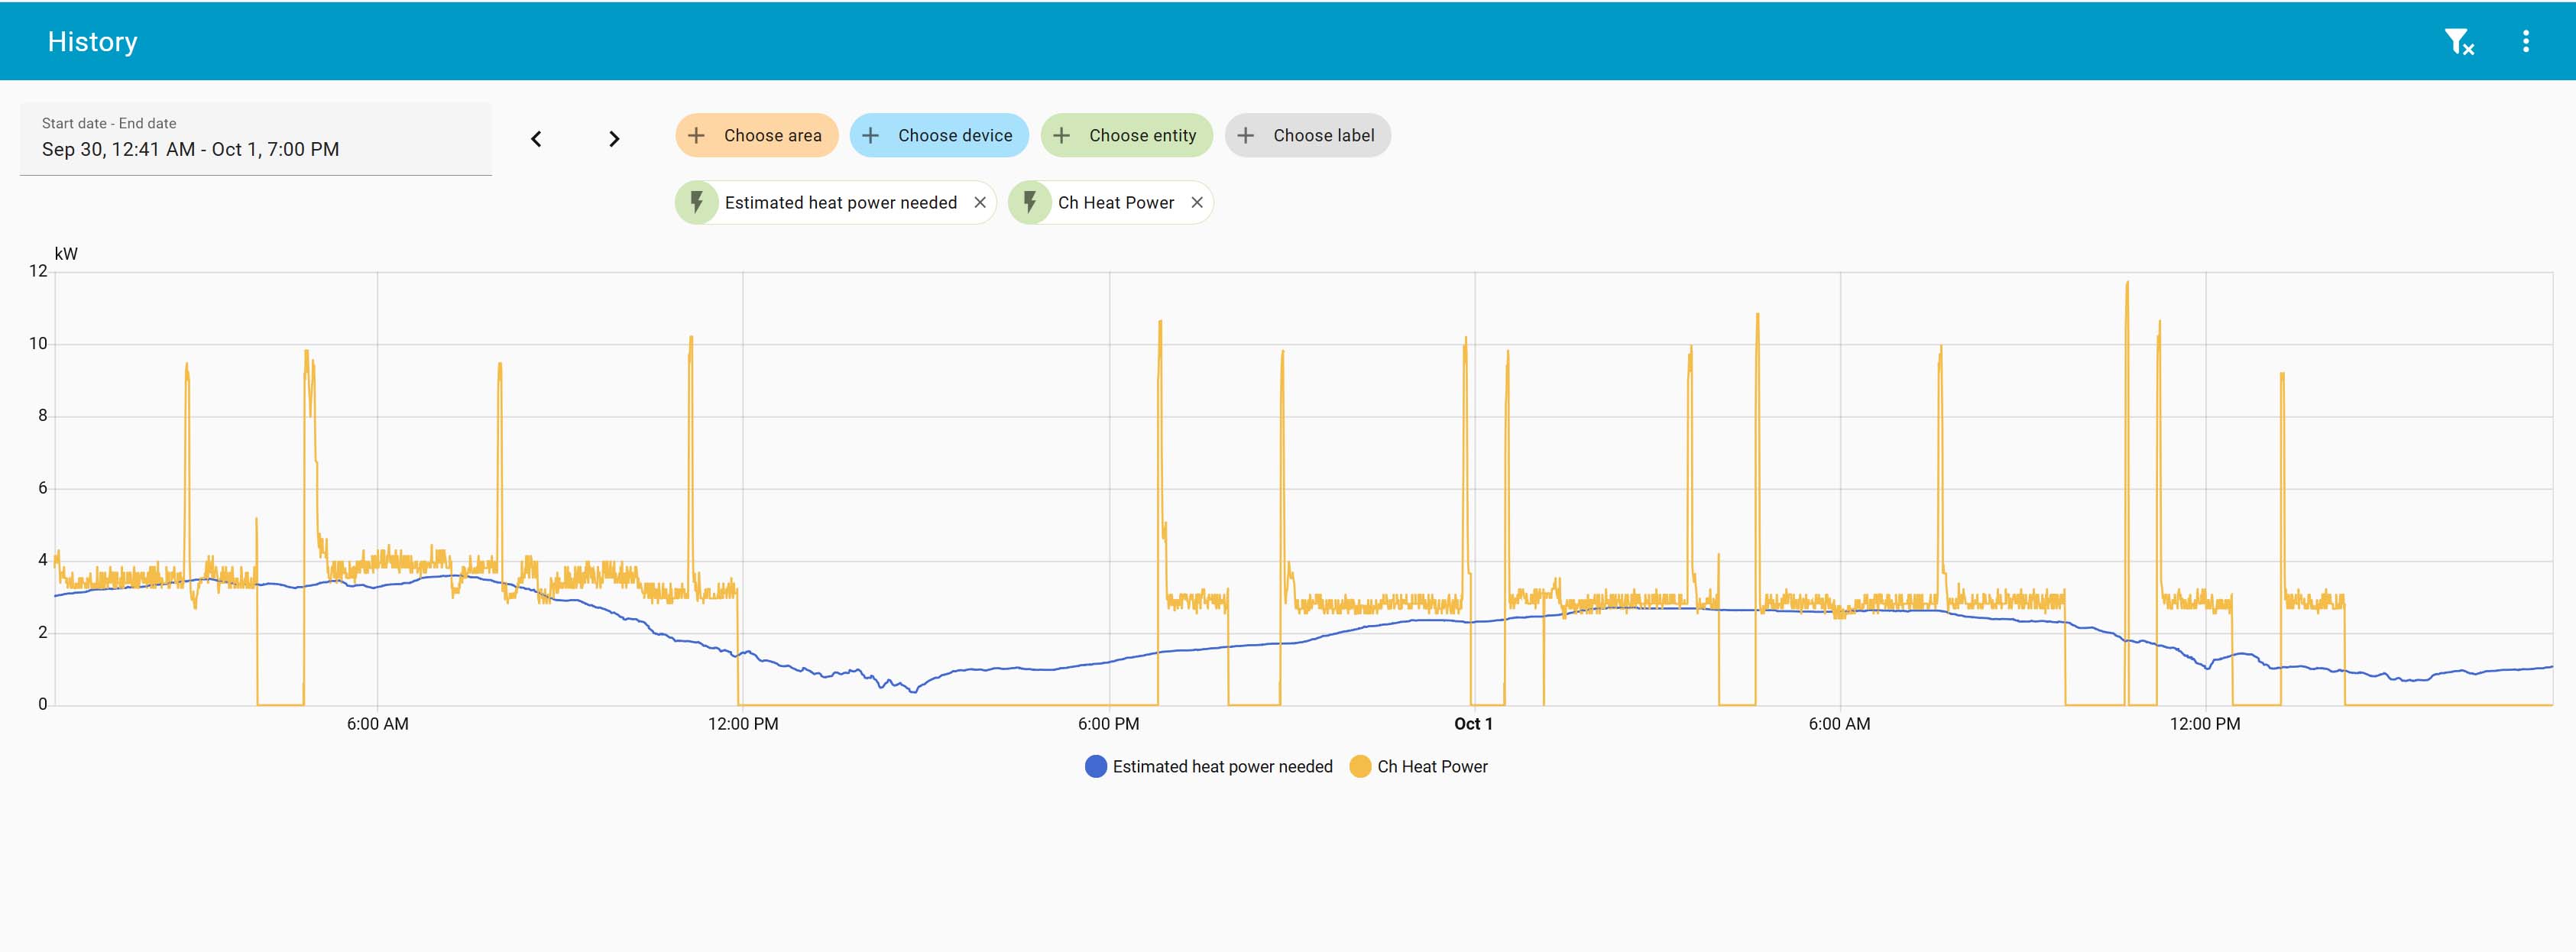Click lightning icon on Ch Heat Power chip
This screenshot has height=952, width=2576.
coord(1030,202)
